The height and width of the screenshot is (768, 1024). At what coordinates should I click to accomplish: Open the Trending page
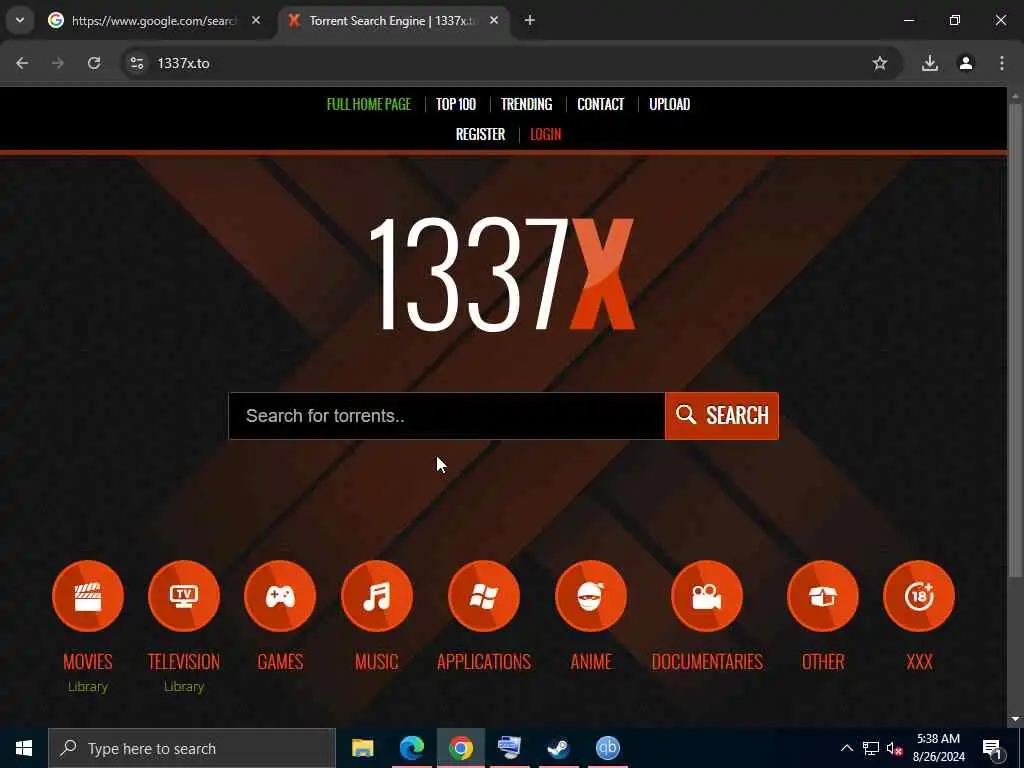point(526,104)
